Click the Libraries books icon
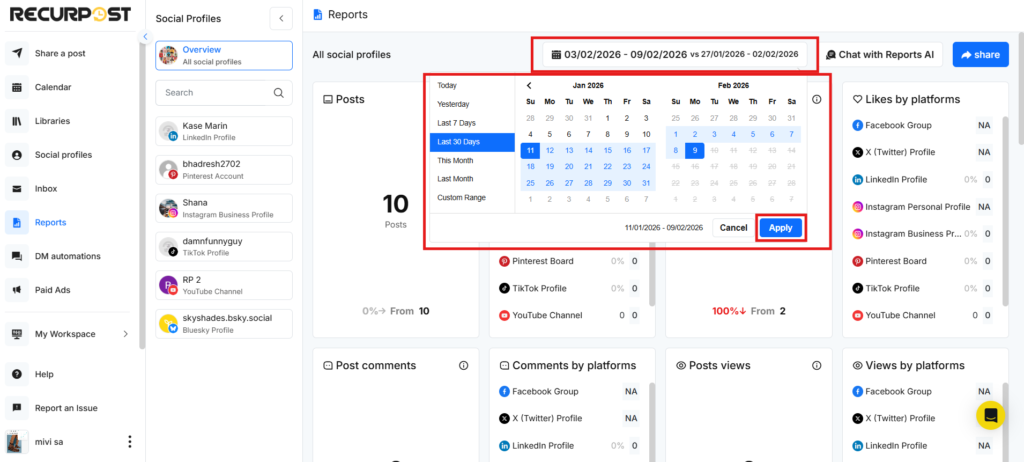 click(17, 121)
